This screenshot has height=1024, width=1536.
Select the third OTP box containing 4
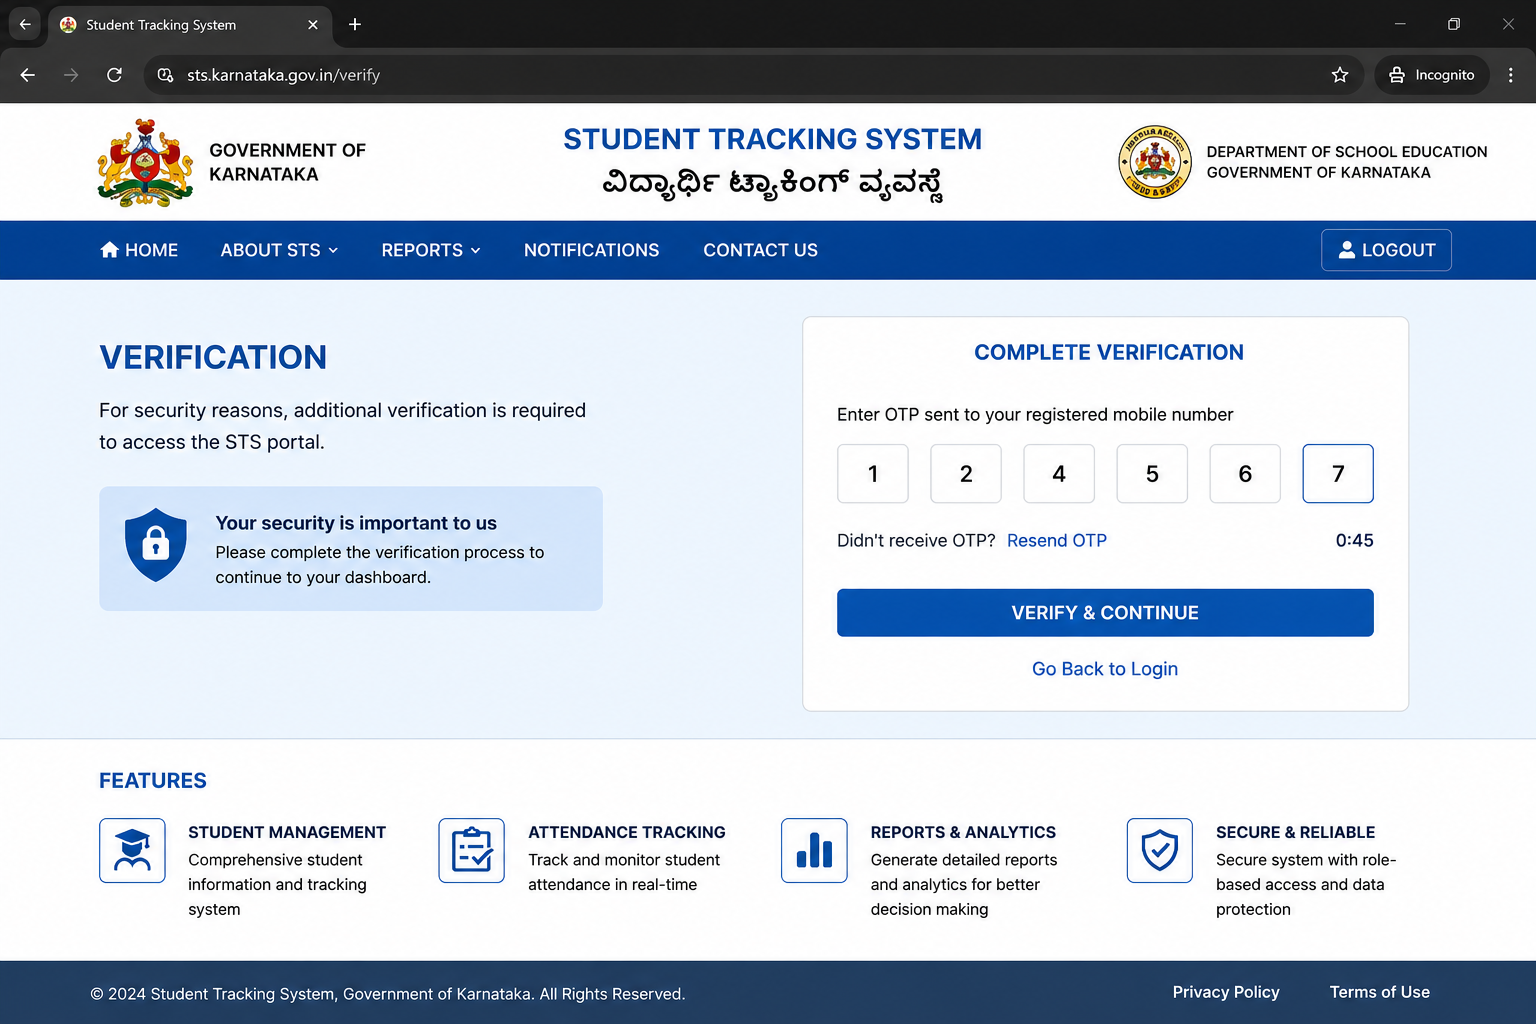(1059, 474)
